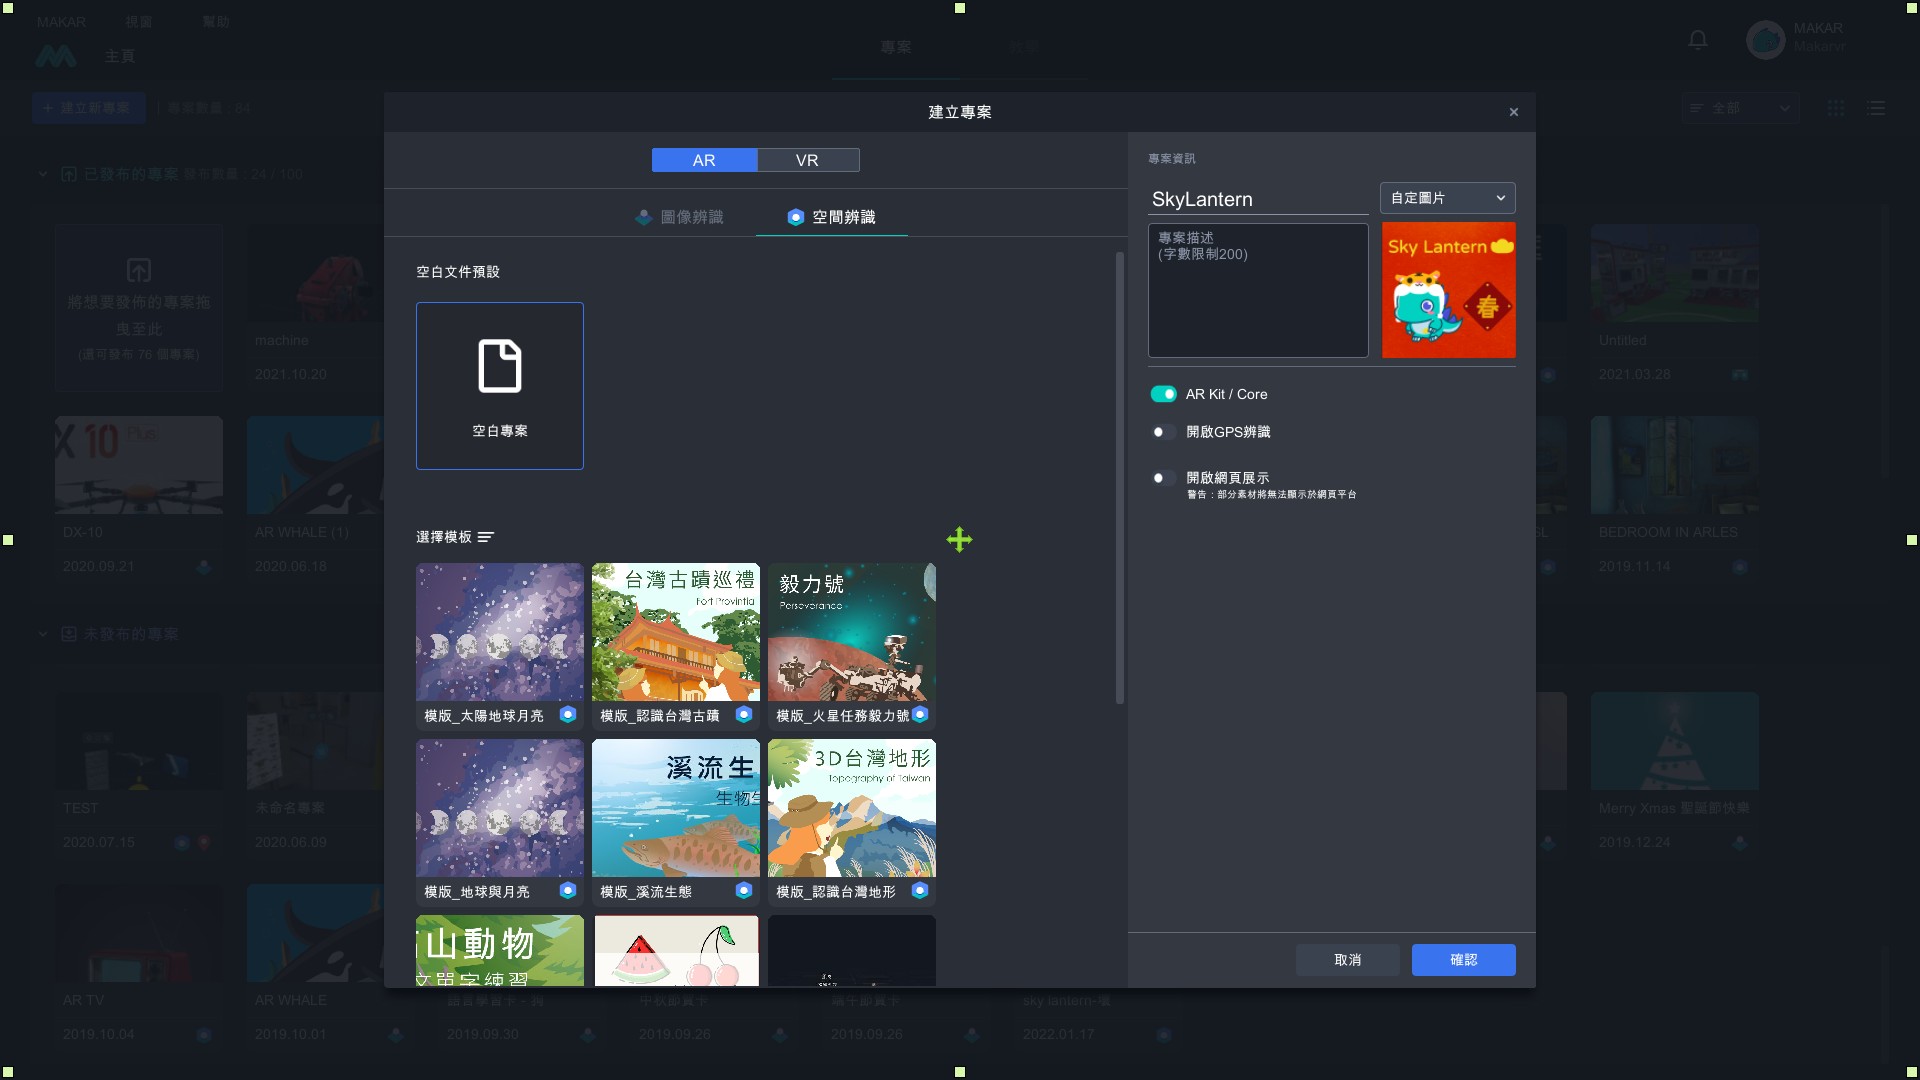Open the 自定圖片 dropdown
Image resolution: width=1920 pixels, height=1080 pixels.
click(1447, 198)
